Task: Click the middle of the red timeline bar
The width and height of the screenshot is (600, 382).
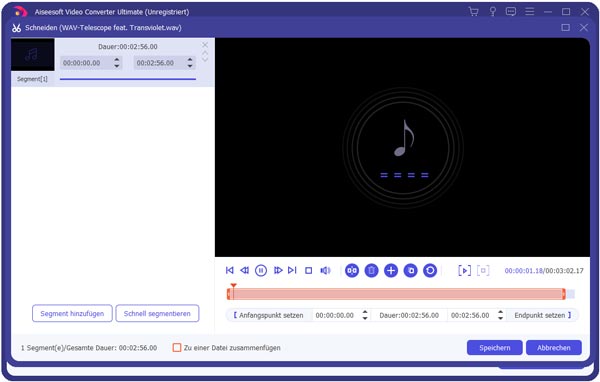Action: click(x=396, y=294)
